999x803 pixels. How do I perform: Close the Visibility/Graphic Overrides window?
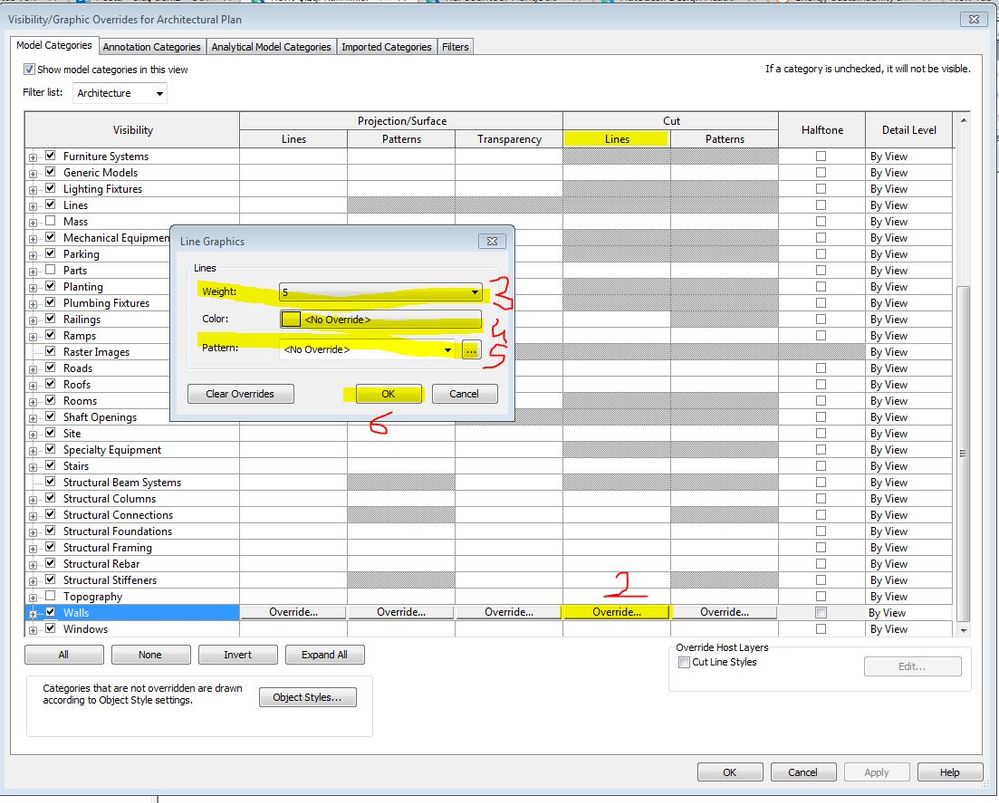(x=974, y=19)
